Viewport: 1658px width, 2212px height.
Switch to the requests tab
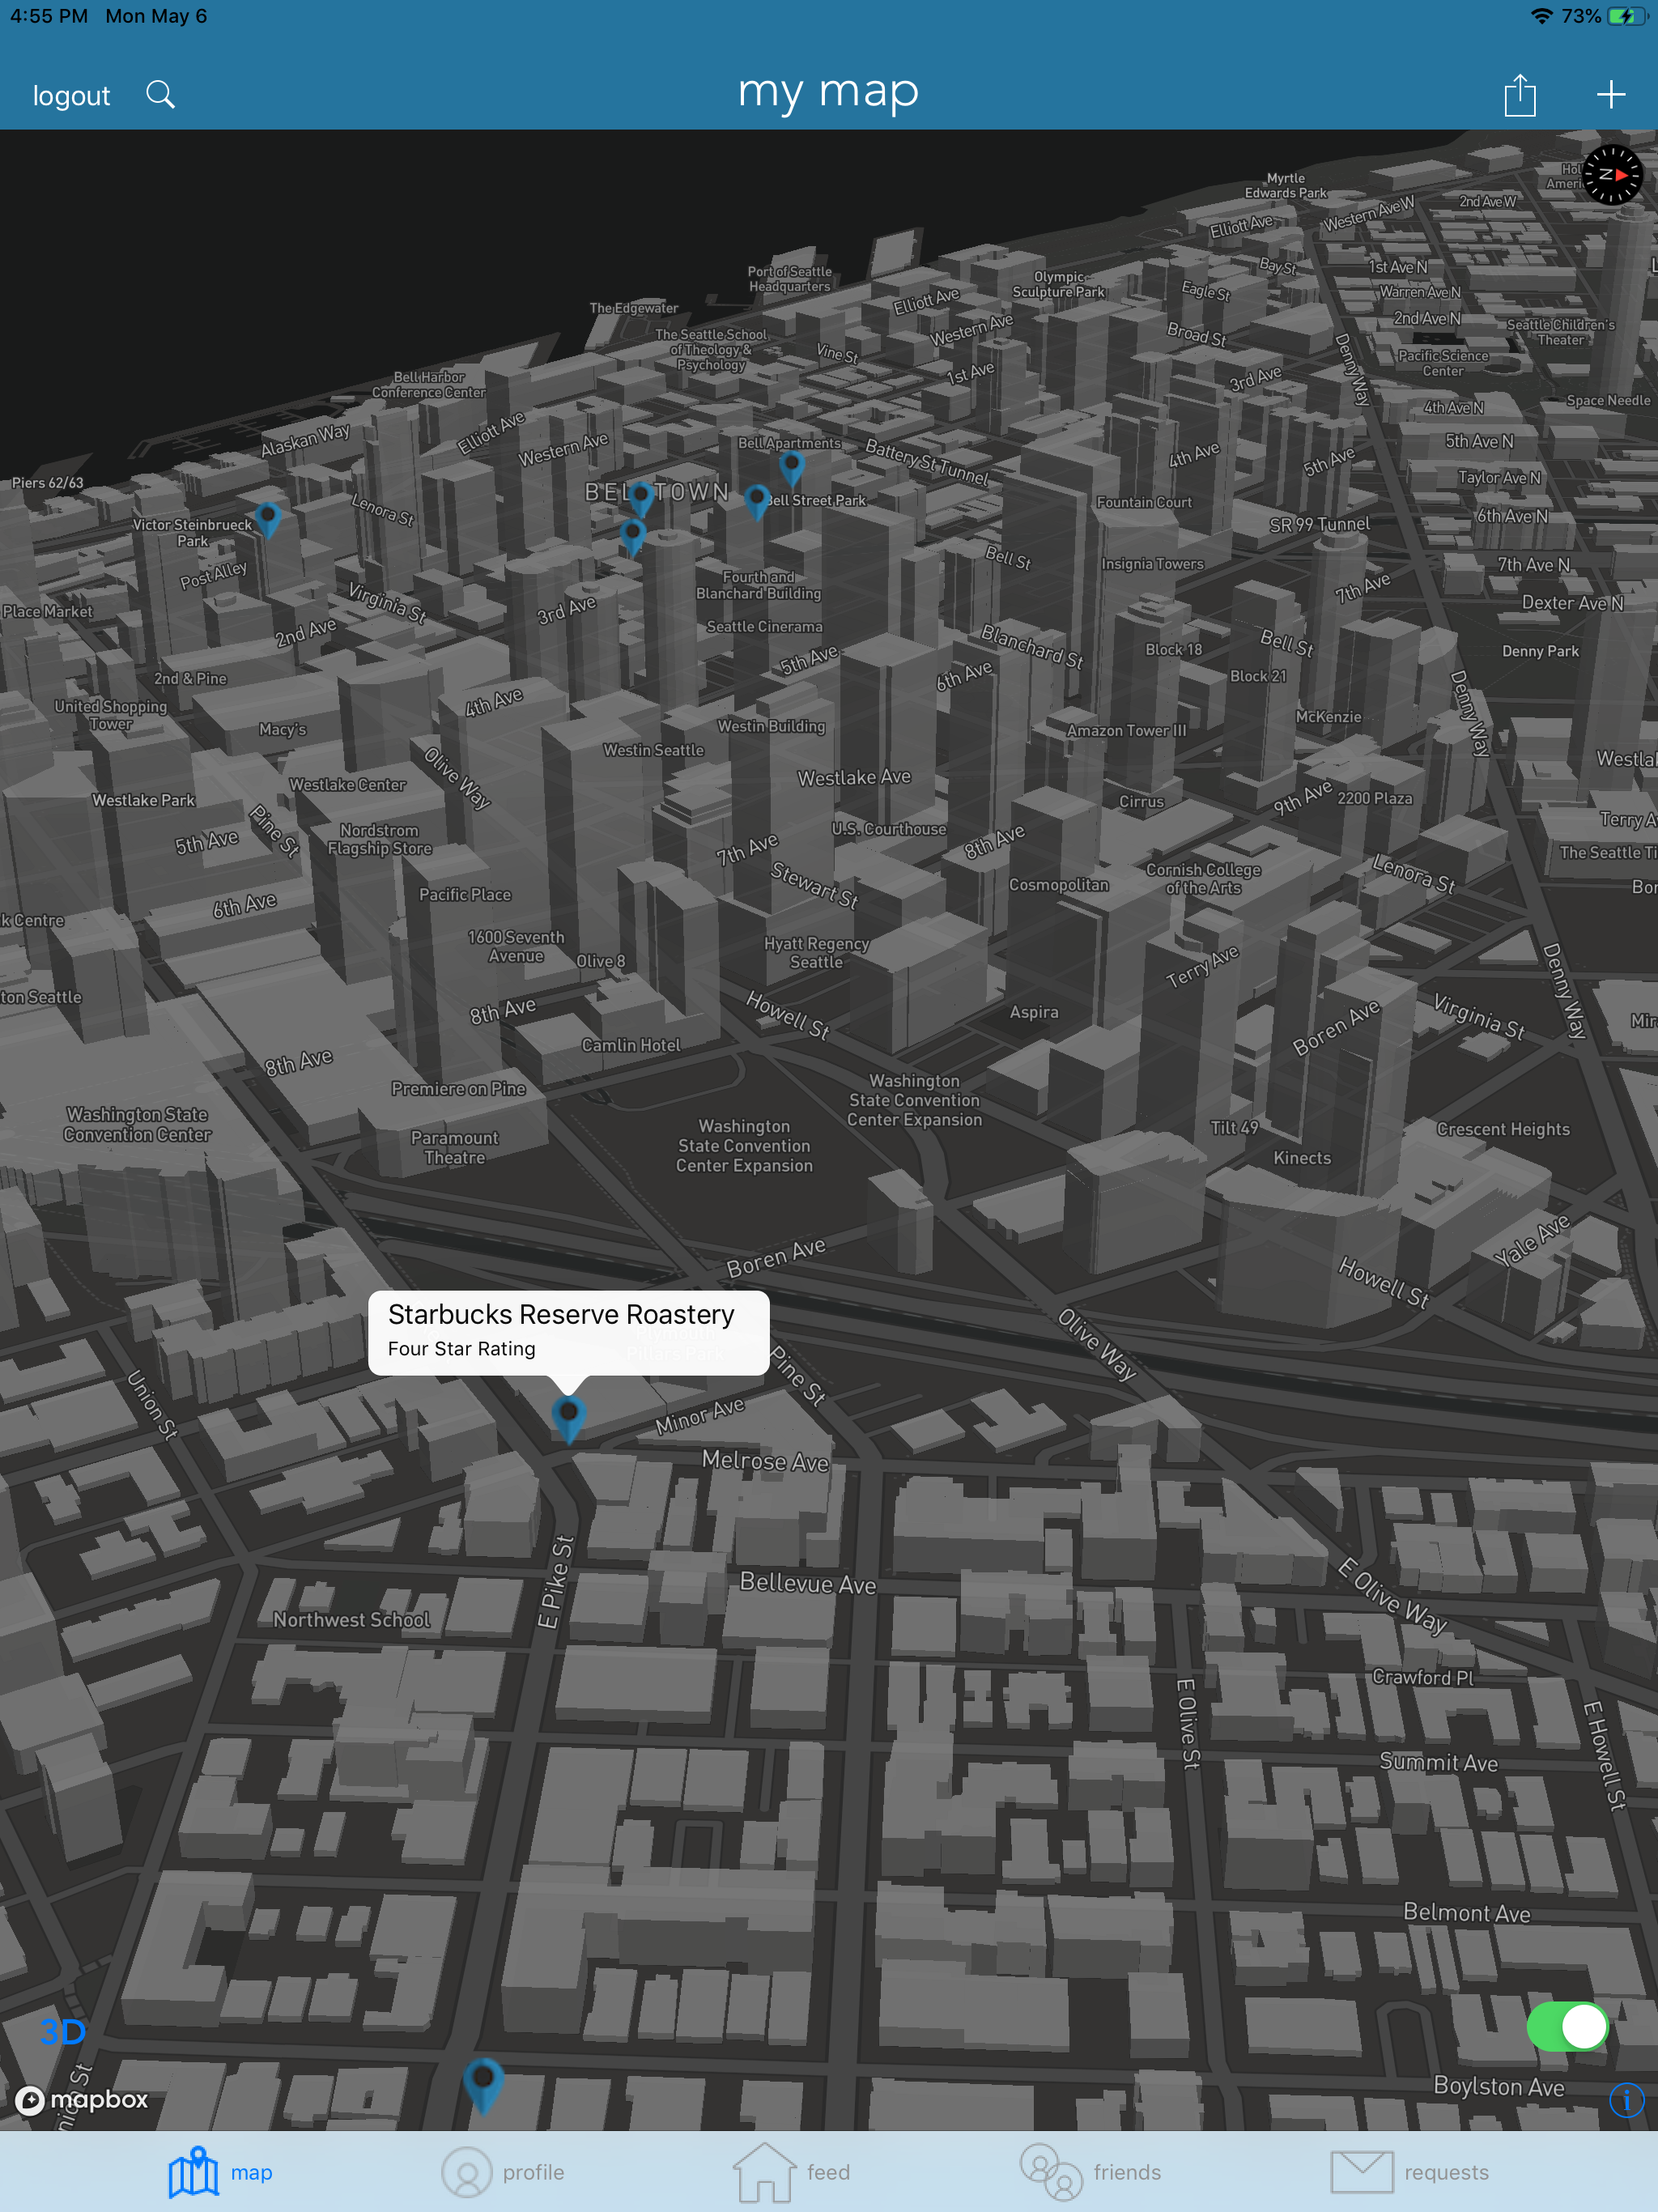click(1409, 2172)
